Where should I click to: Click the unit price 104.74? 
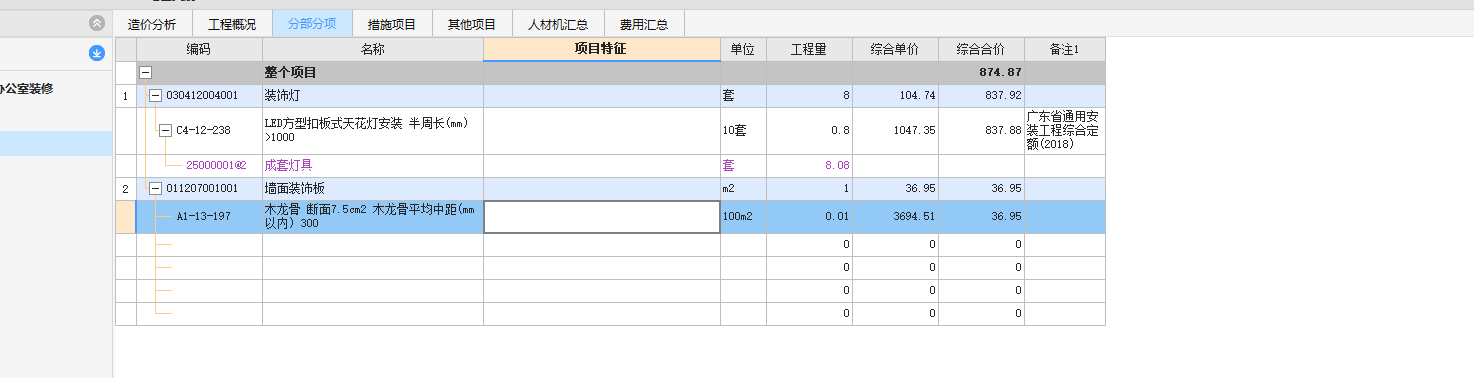point(895,96)
